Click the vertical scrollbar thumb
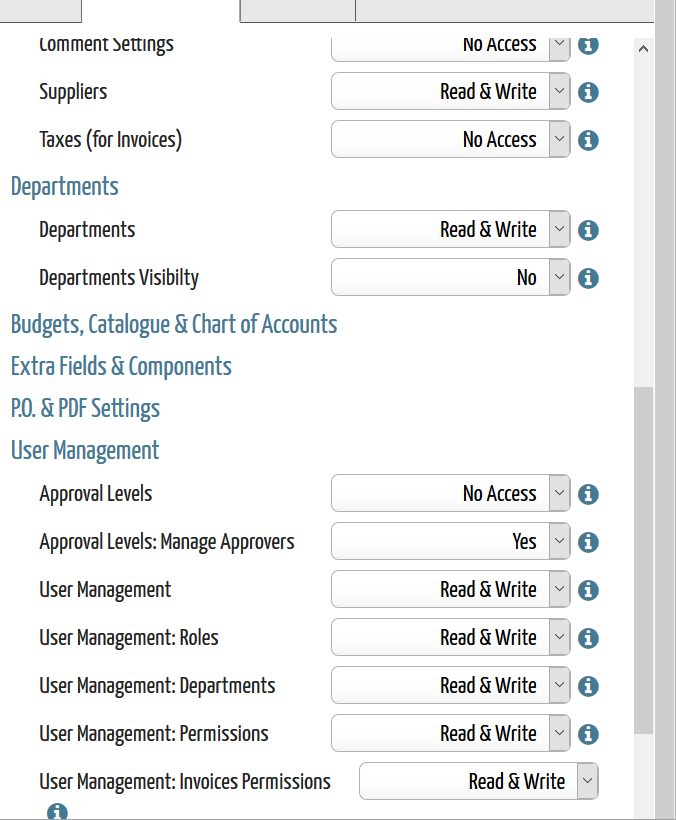 [x=644, y=560]
